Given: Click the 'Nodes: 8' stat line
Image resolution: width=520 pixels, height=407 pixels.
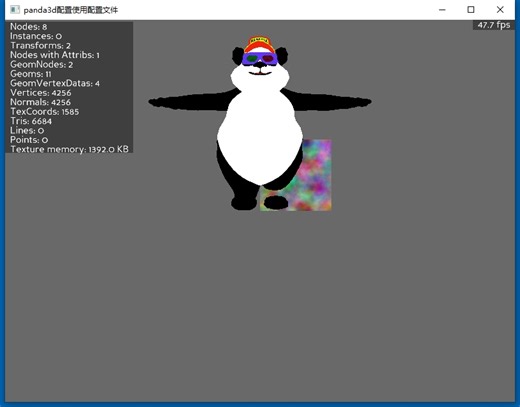Looking at the screenshot, I should (x=28, y=27).
